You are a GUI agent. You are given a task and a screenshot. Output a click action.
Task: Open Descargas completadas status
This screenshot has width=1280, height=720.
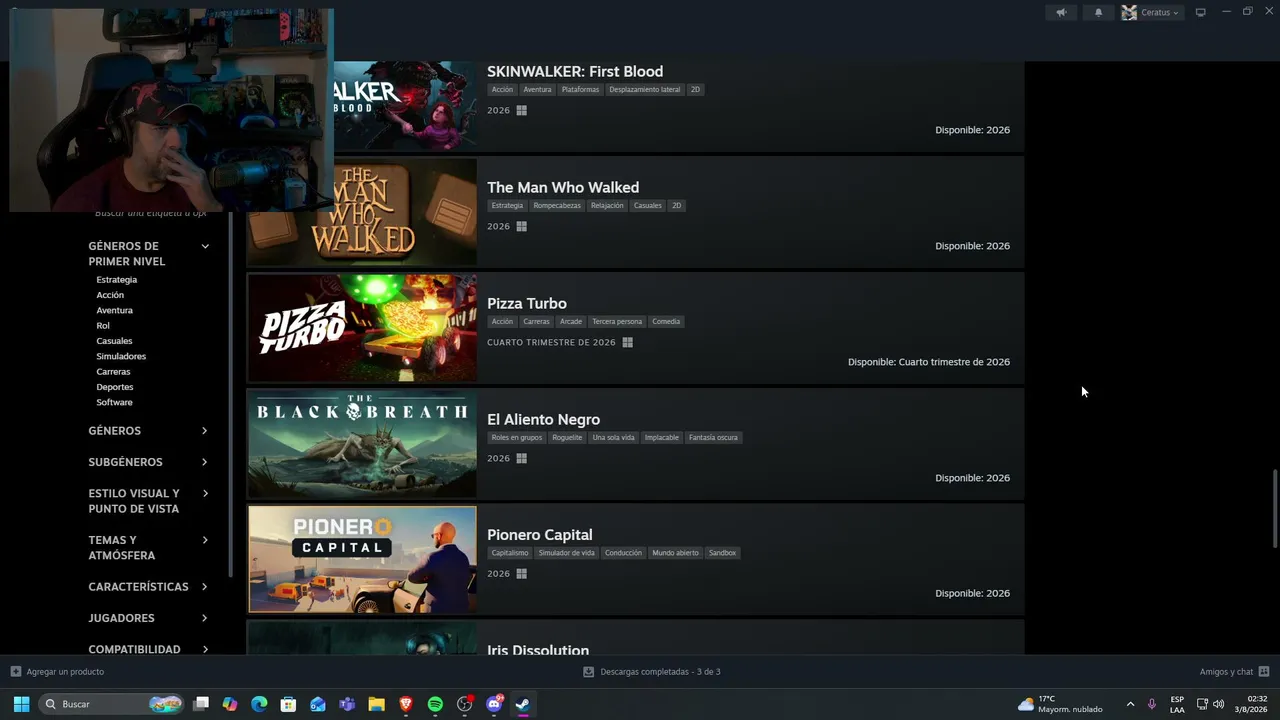(x=660, y=672)
